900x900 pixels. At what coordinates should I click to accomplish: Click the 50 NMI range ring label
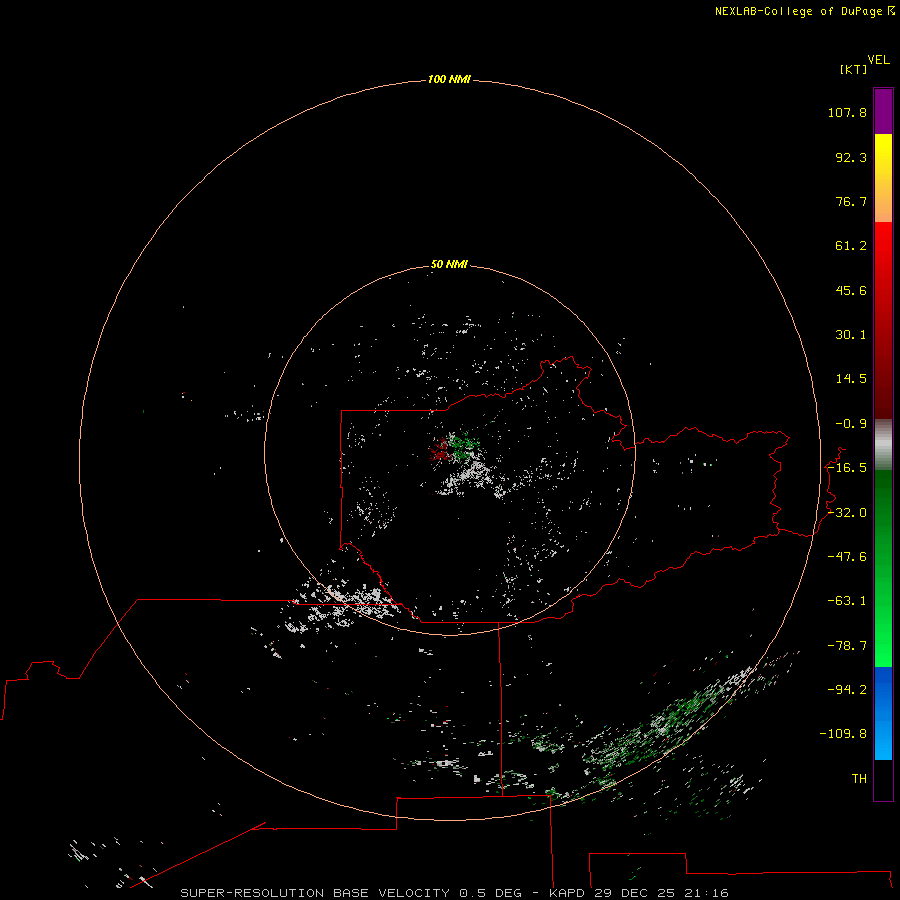(449, 264)
